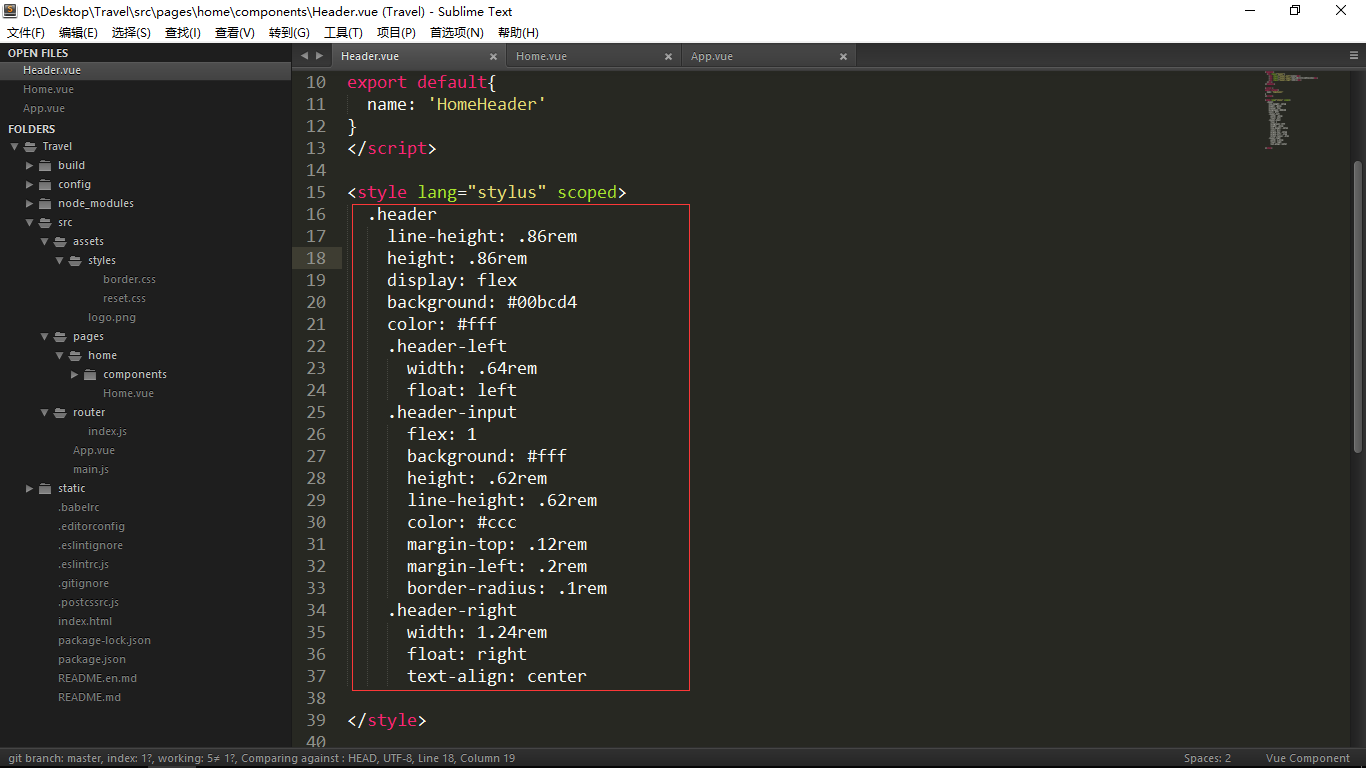Open App.vue under src folder
1366x768 pixels.
click(94, 450)
